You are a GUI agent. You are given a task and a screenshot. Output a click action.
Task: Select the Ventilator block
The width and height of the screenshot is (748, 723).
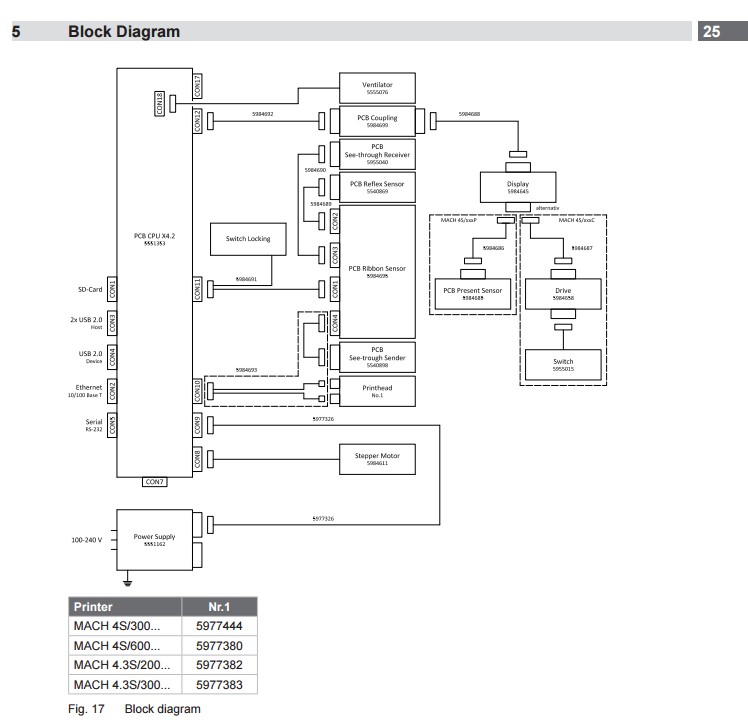click(377, 89)
